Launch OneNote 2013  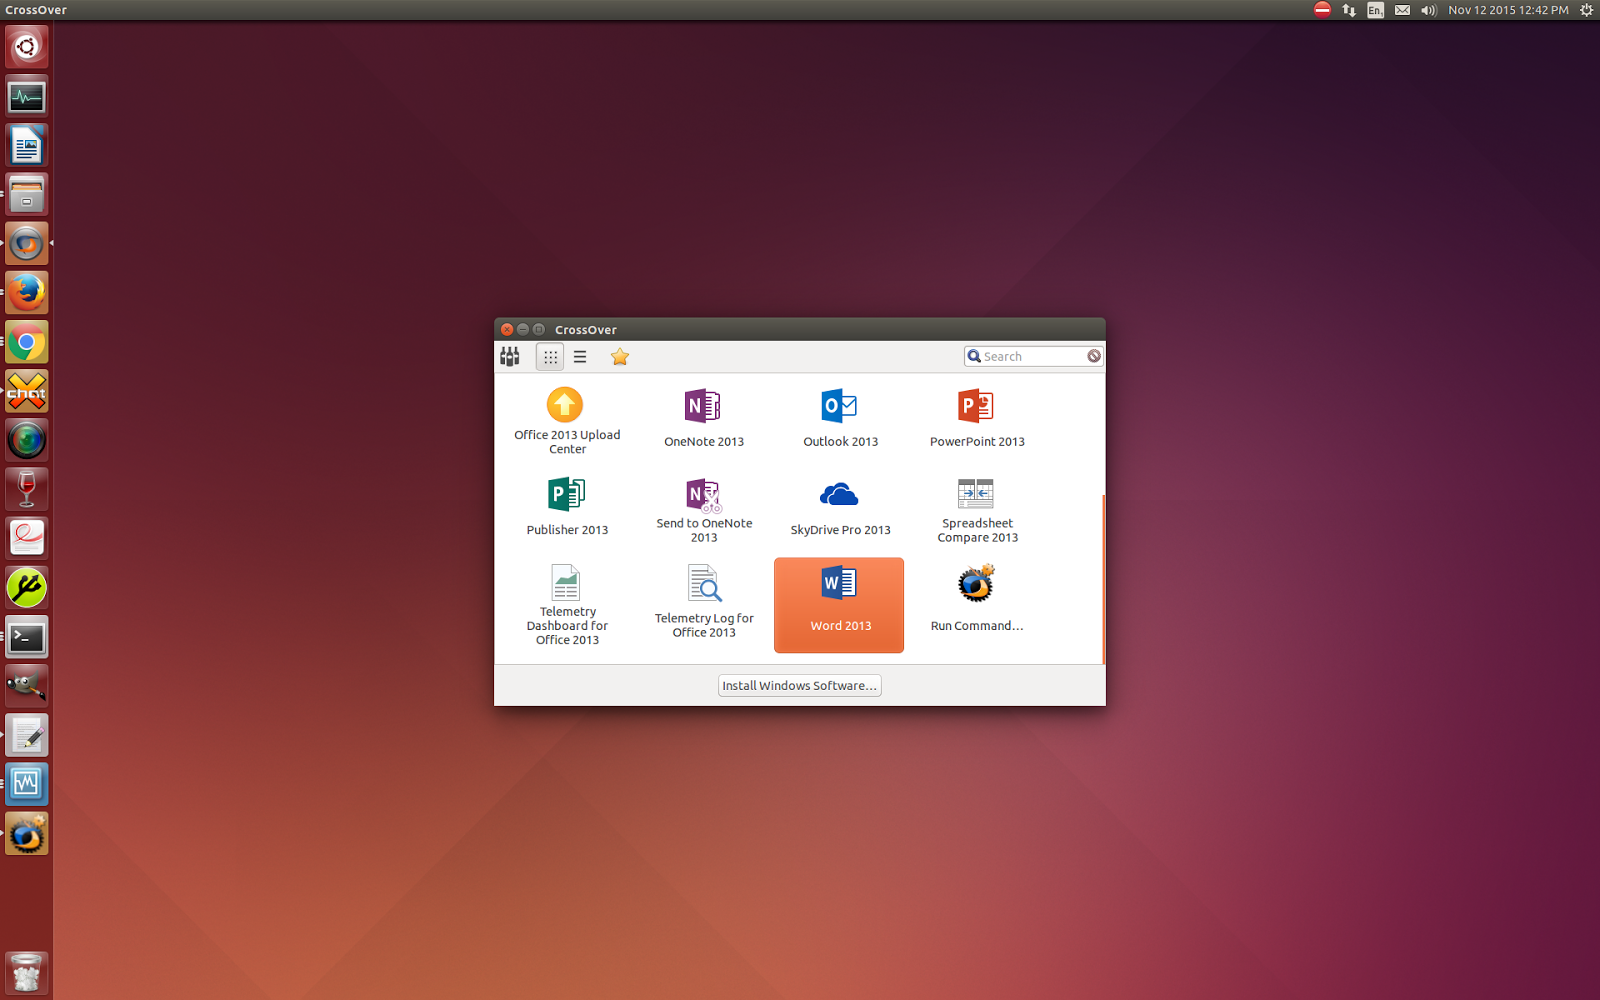click(704, 419)
